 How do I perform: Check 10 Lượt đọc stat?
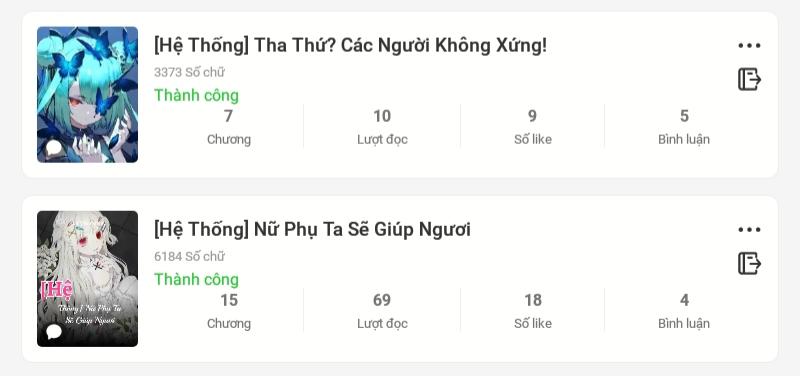pyautogui.click(x=382, y=127)
